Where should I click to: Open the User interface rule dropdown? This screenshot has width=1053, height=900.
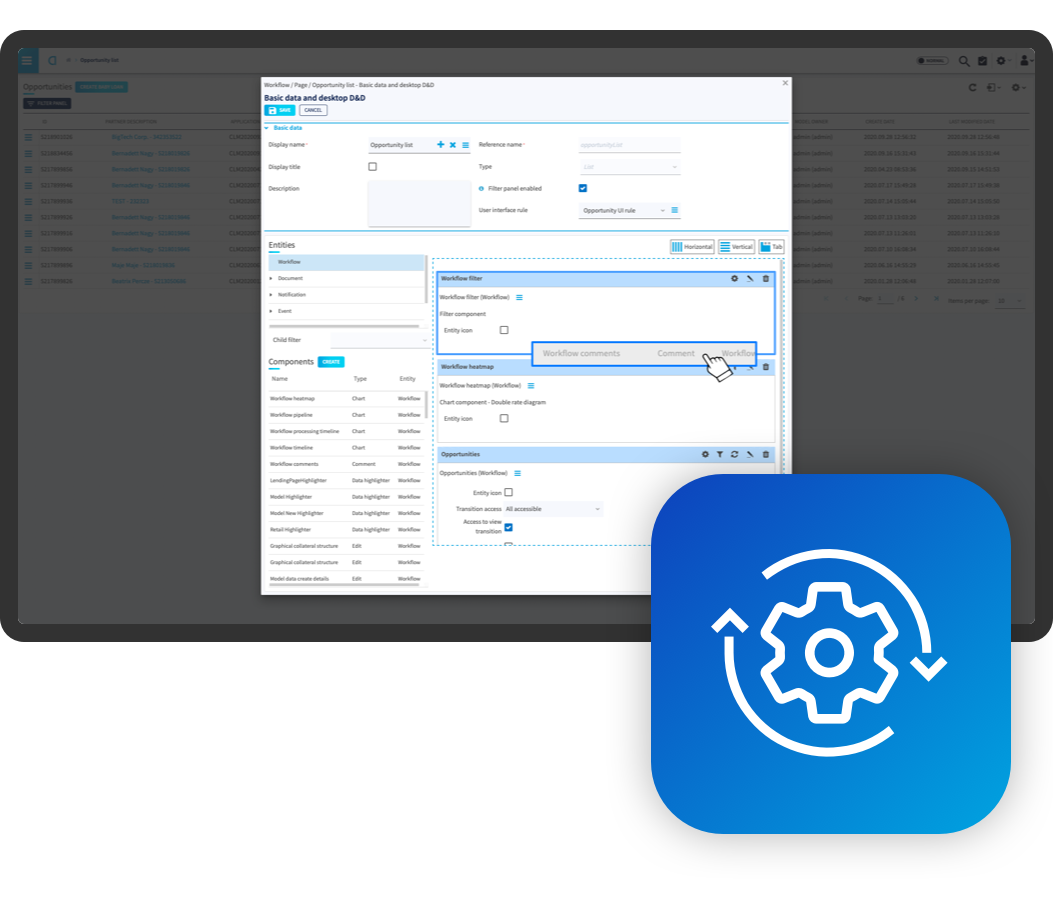(x=623, y=211)
